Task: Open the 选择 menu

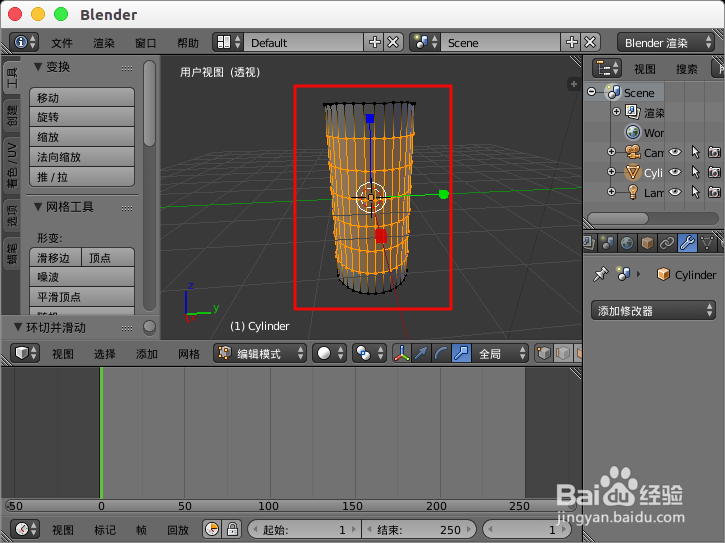Action: point(105,354)
